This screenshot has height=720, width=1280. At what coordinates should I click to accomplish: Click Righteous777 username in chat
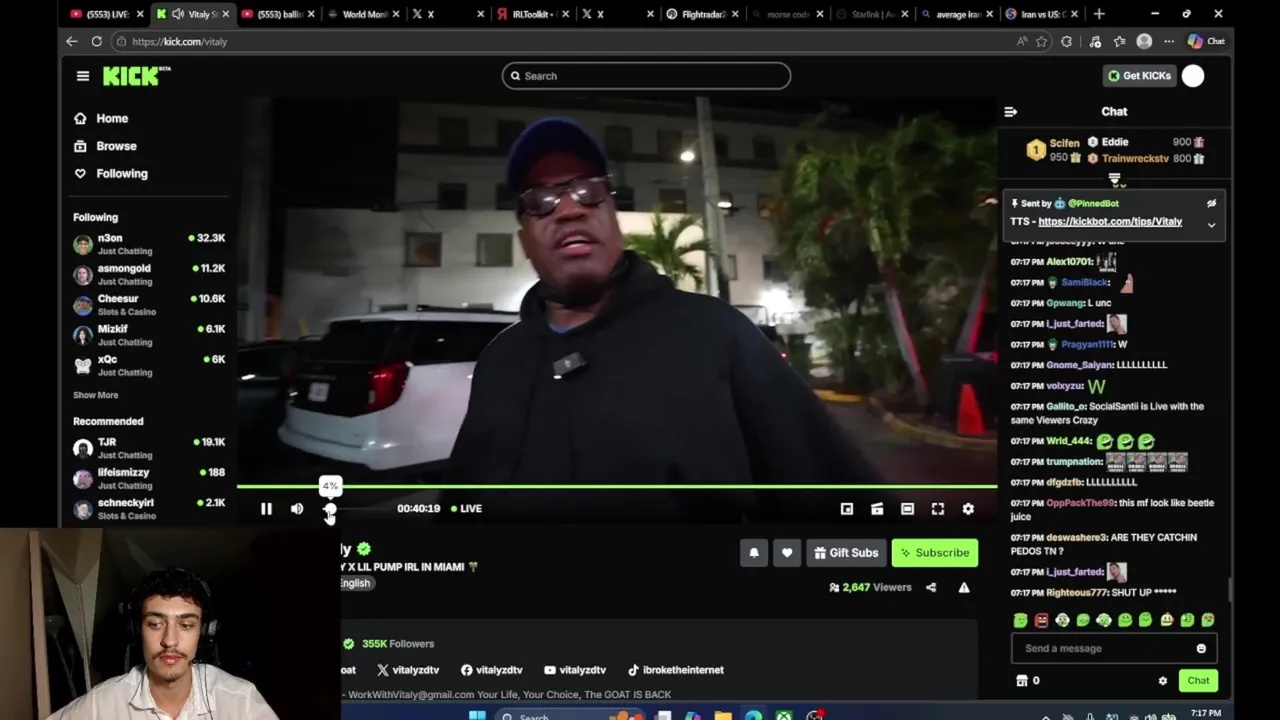(x=1079, y=593)
